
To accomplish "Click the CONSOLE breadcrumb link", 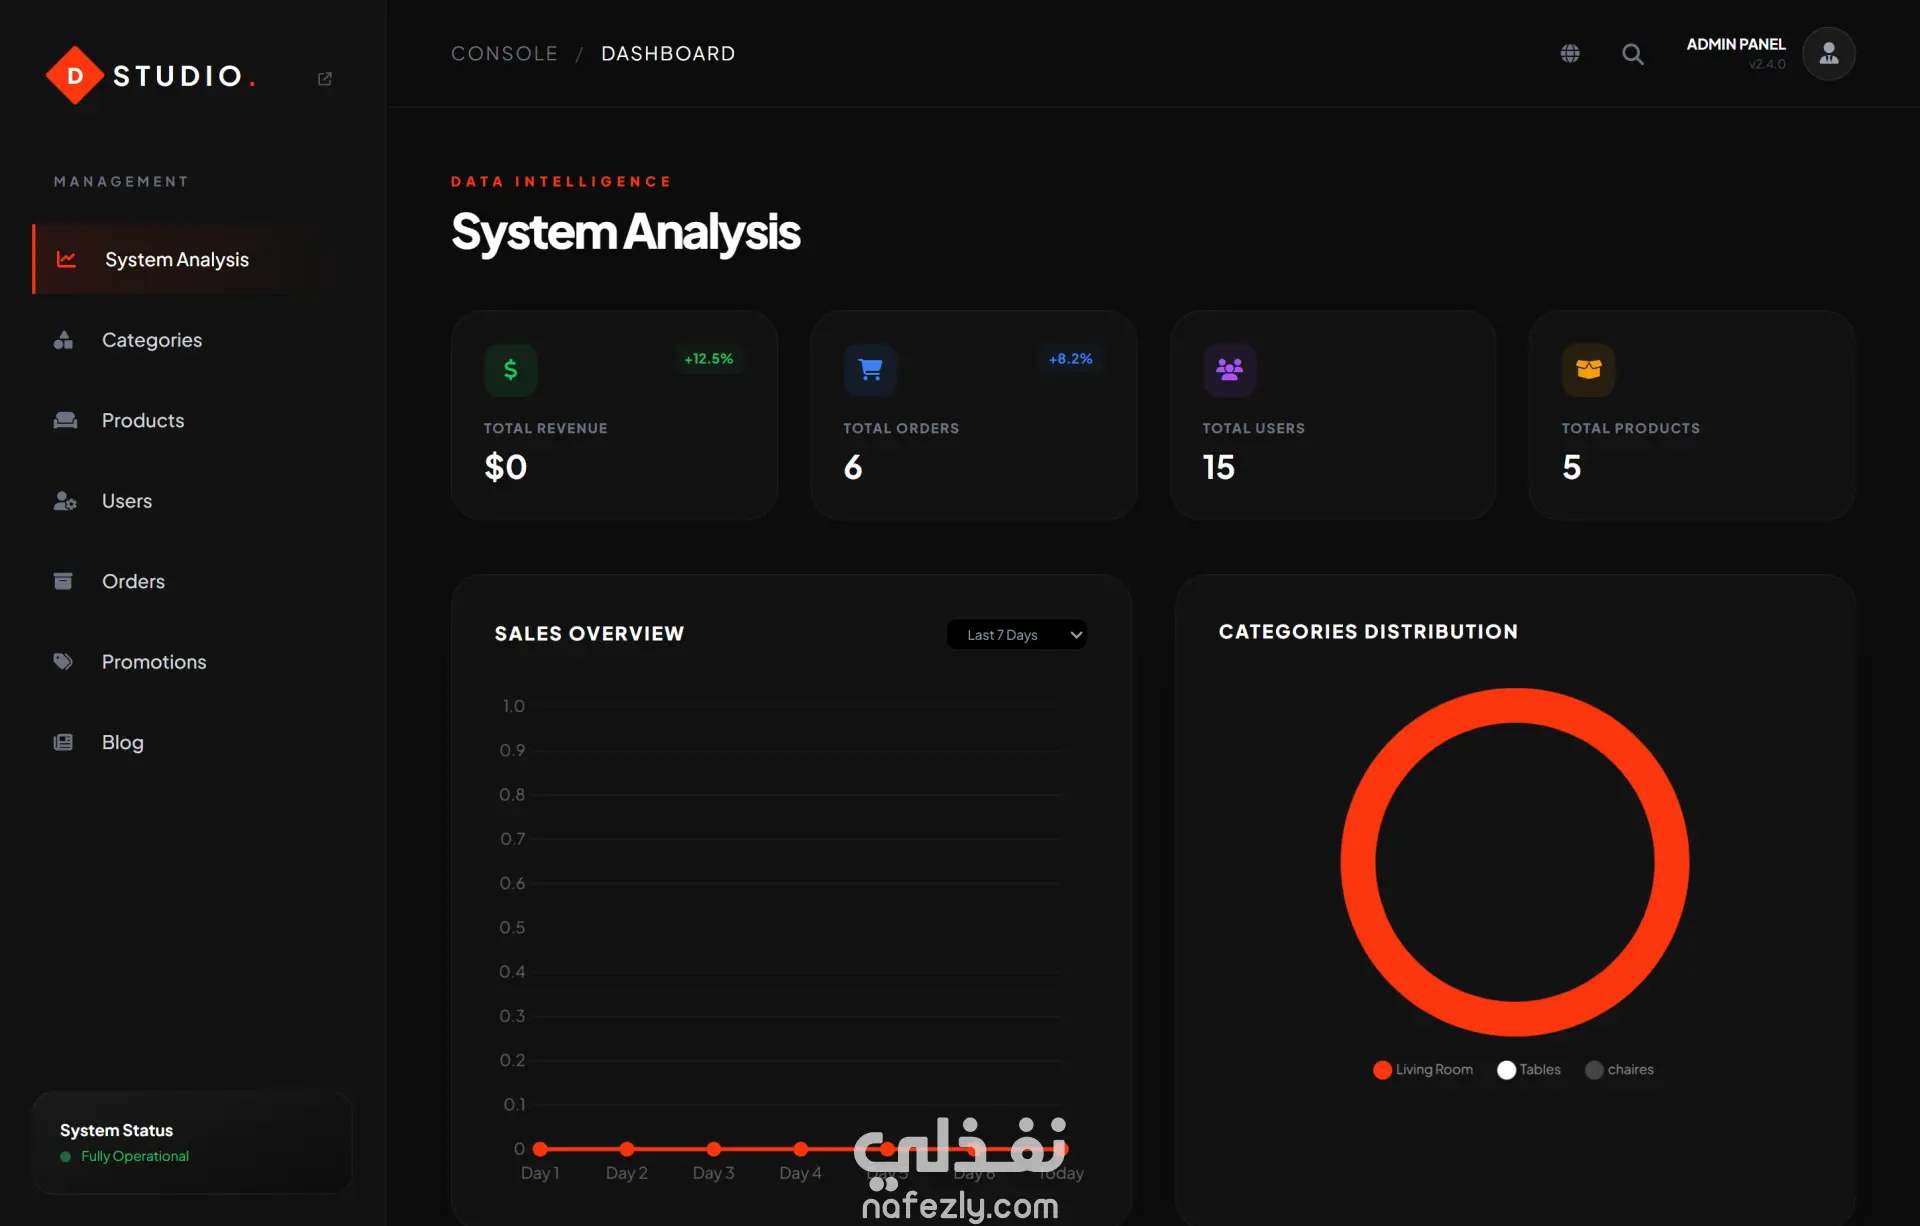I will coord(504,54).
